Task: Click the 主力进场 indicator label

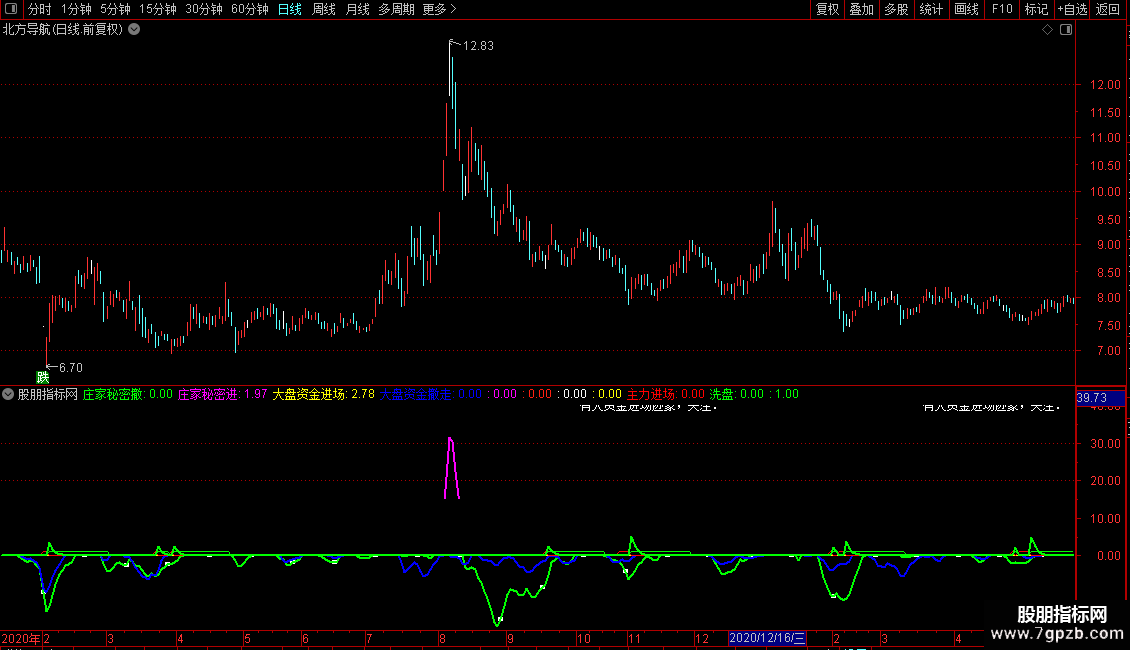Action: 651,394
